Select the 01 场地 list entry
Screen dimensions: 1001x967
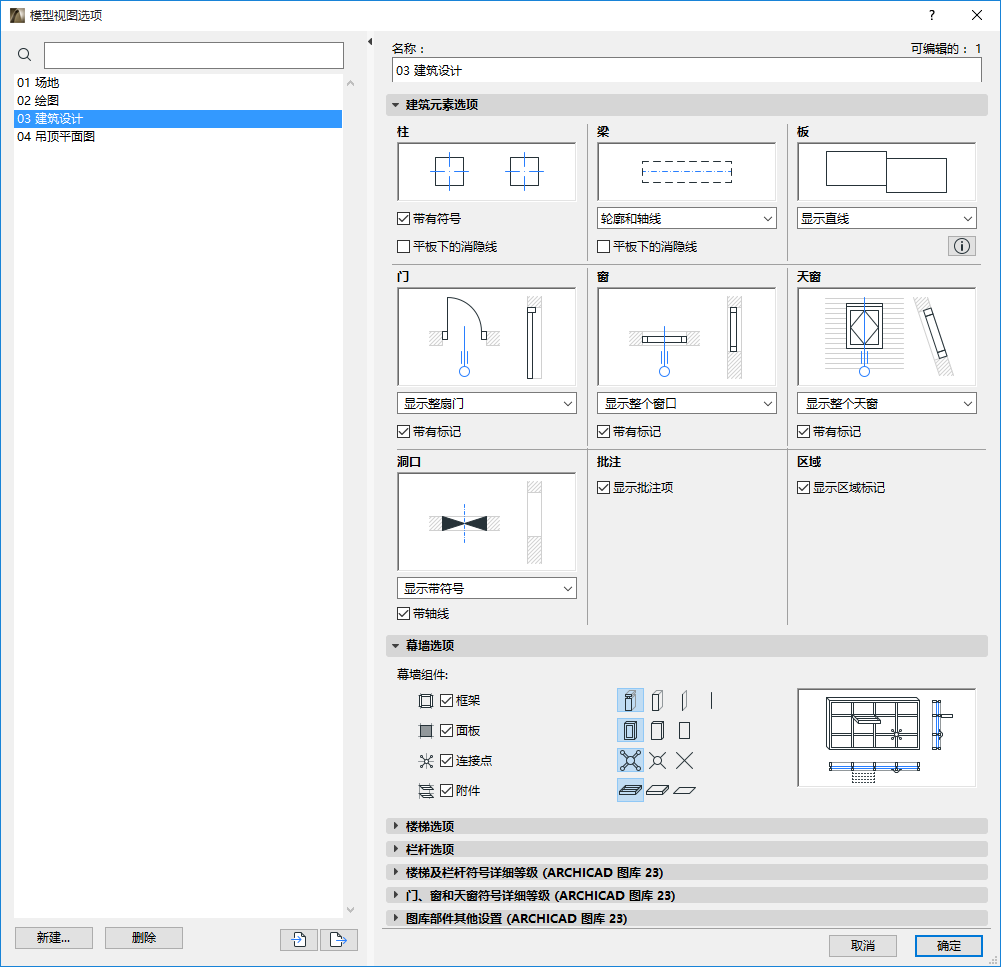44,82
